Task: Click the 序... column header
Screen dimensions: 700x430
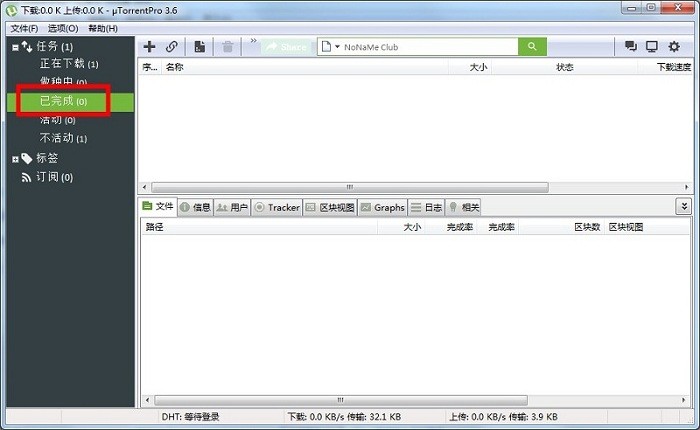Action: click(x=150, y=67)
